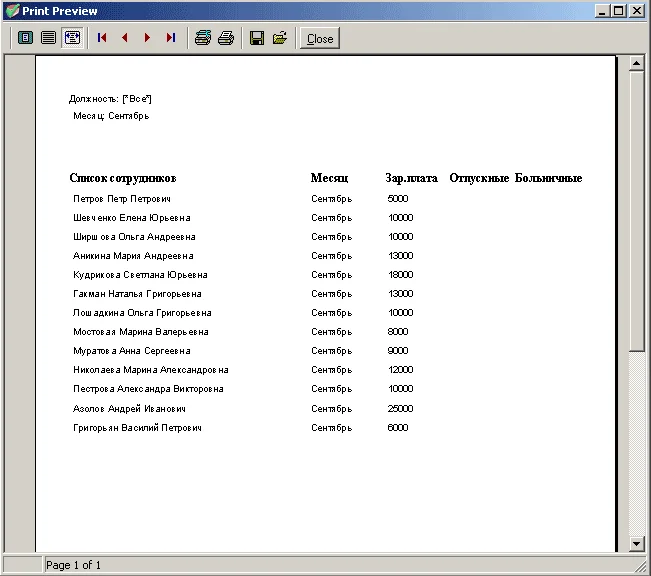This screenshot has height=576, width=651.
Task: Toggle the fit page width zoom
Action: pyautogui.click(x=71, y=38)
